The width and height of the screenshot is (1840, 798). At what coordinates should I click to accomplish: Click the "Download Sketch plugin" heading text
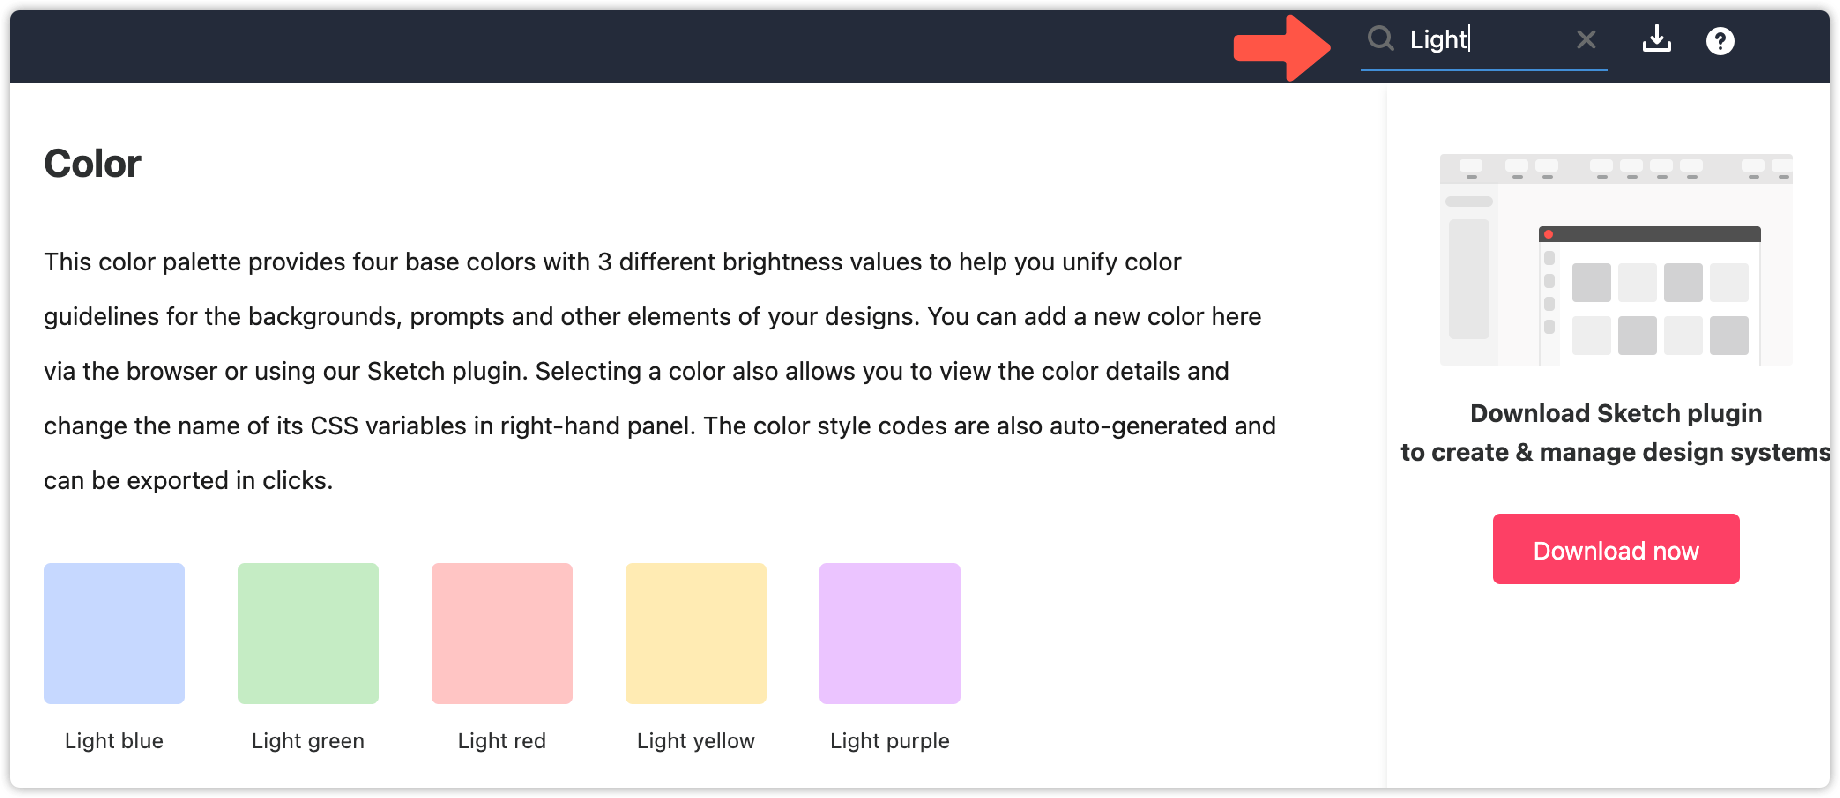click(x=1616, y=413)
